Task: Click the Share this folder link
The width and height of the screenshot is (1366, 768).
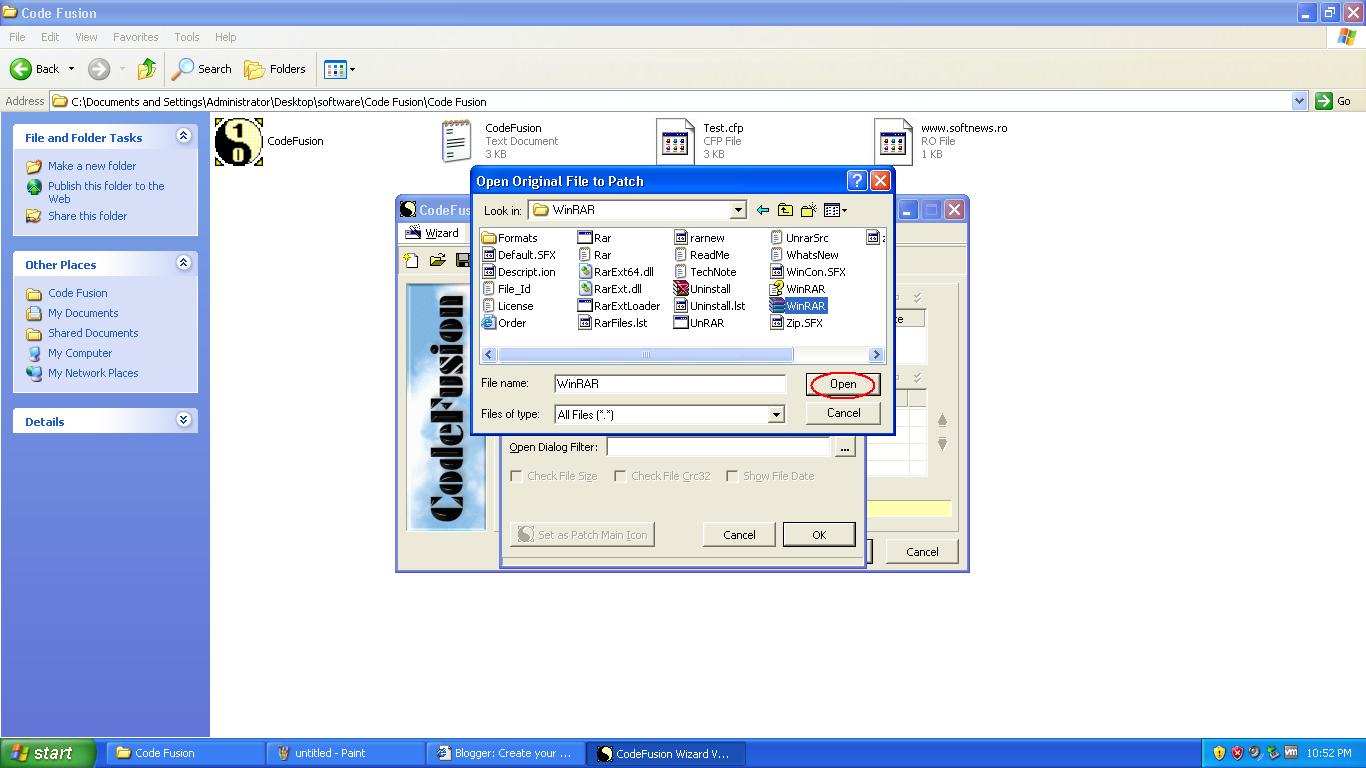Action: pos(88,216)
